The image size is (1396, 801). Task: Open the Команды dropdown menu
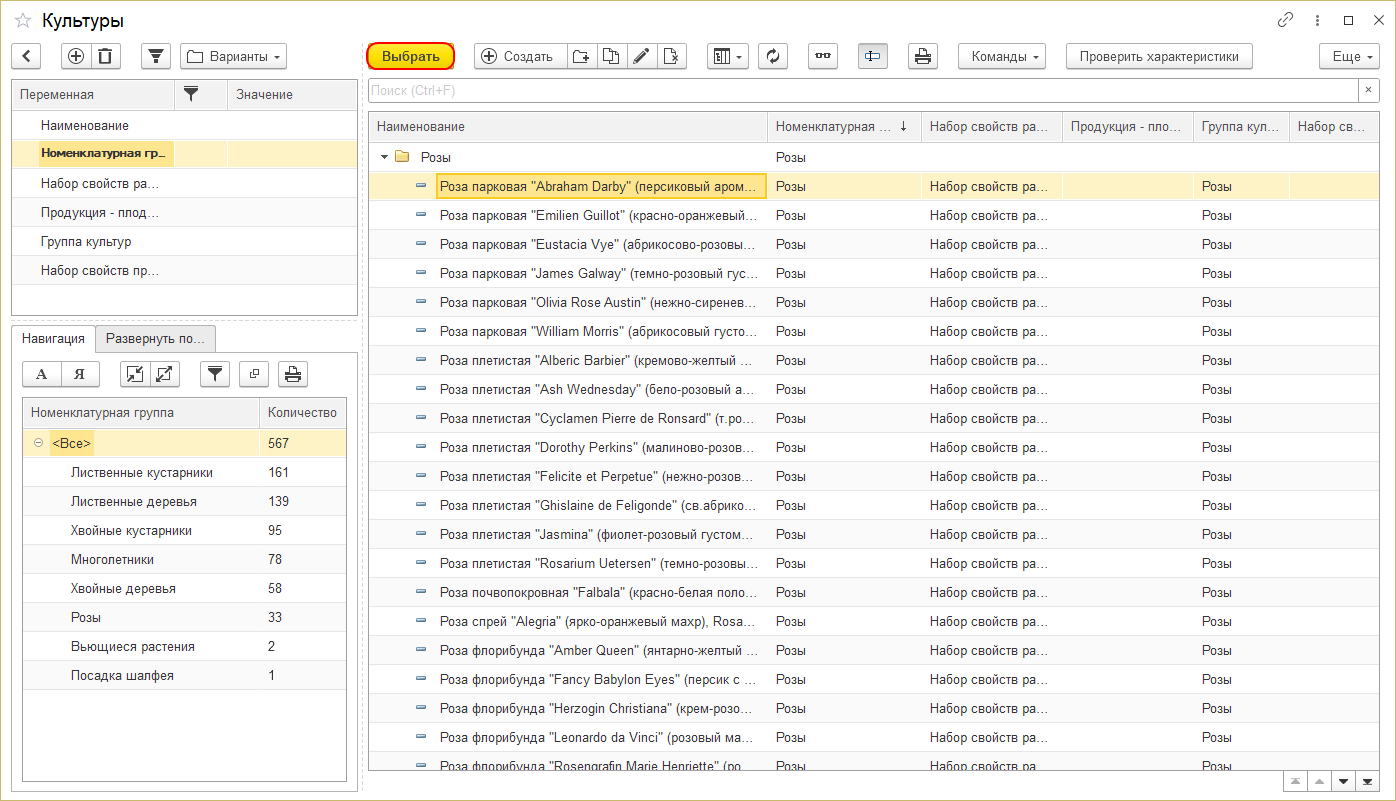click(x=1001, y=57)
